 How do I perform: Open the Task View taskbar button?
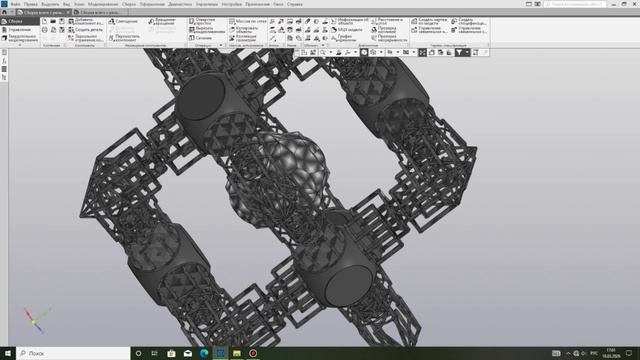coord(155,353)
